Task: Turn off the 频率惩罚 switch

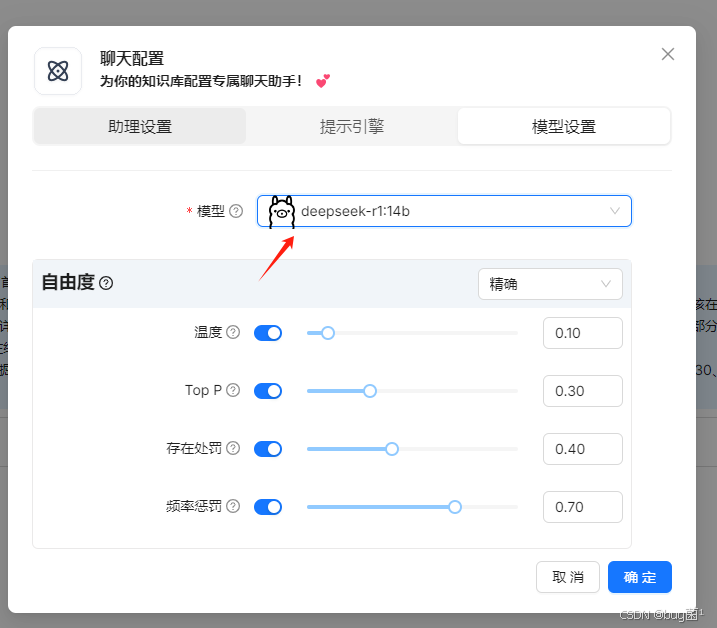Action: [268, 507]
